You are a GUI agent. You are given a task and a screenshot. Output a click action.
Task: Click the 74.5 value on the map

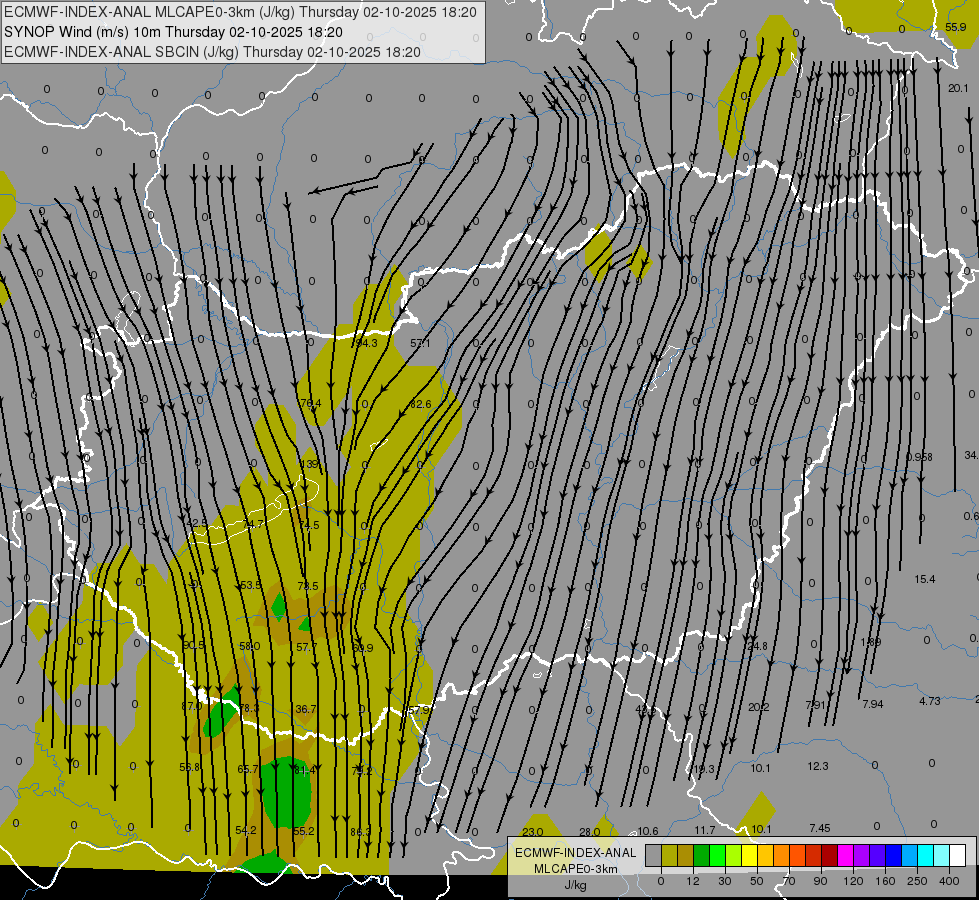(x=308, y=525)
